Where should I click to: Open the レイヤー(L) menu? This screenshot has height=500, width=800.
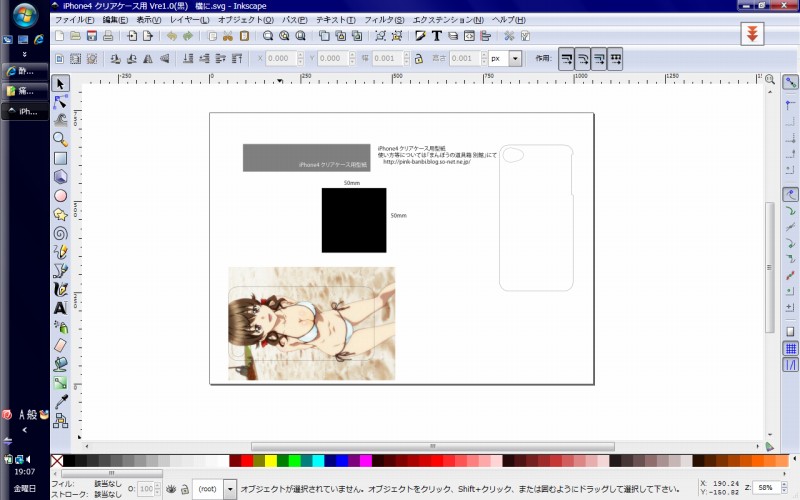click(189, 20)
